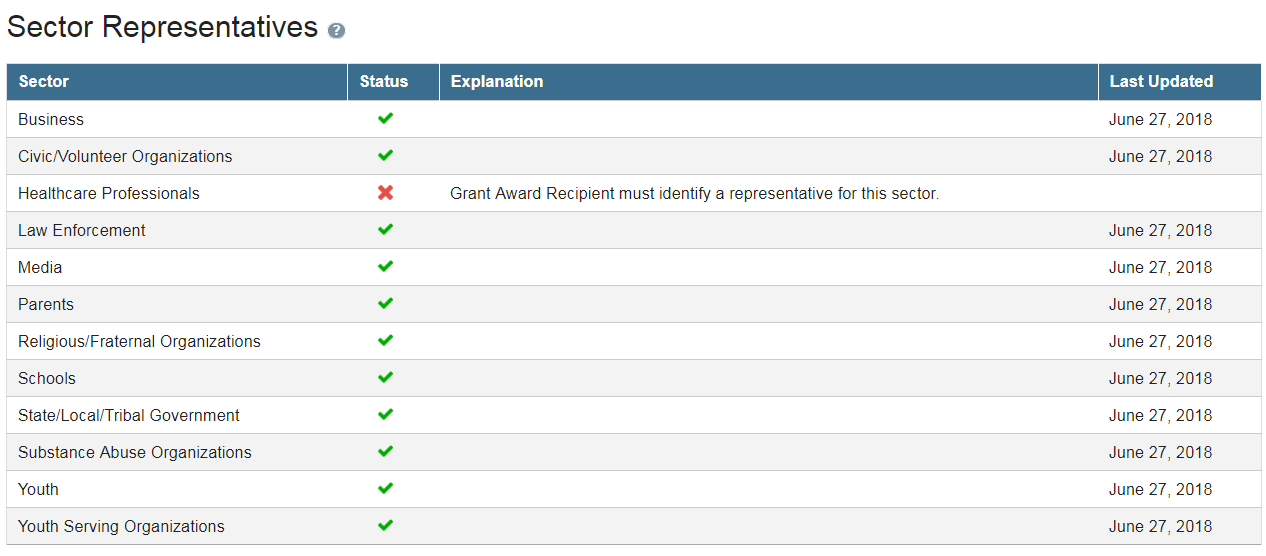The height and width of the screenshot is (556, 1266).
Task: Select the State/Local/Tribal Government sector name
Action: (x=129, y=416)
